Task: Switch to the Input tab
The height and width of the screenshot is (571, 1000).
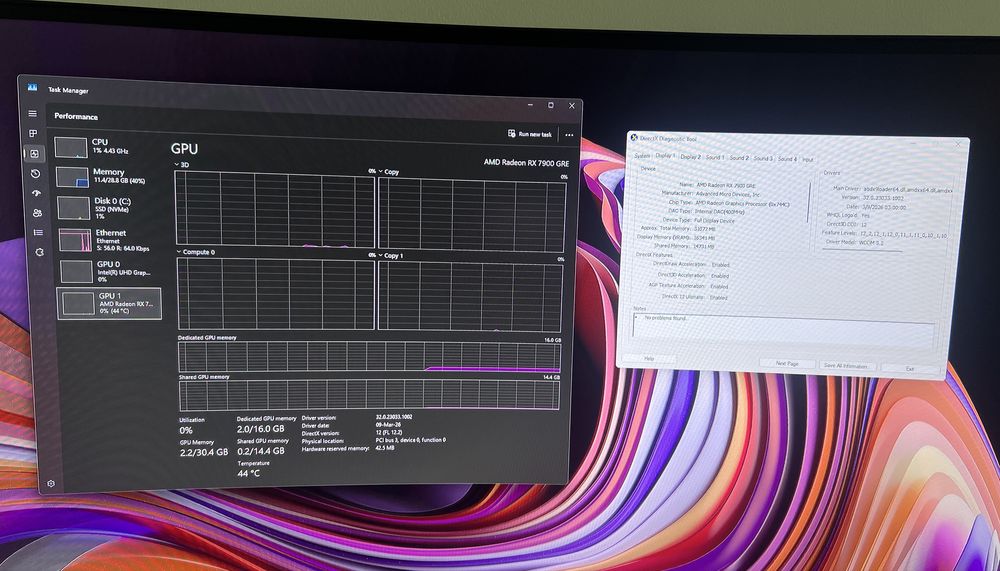Action: pyautogui.click(x=807, y=159)
